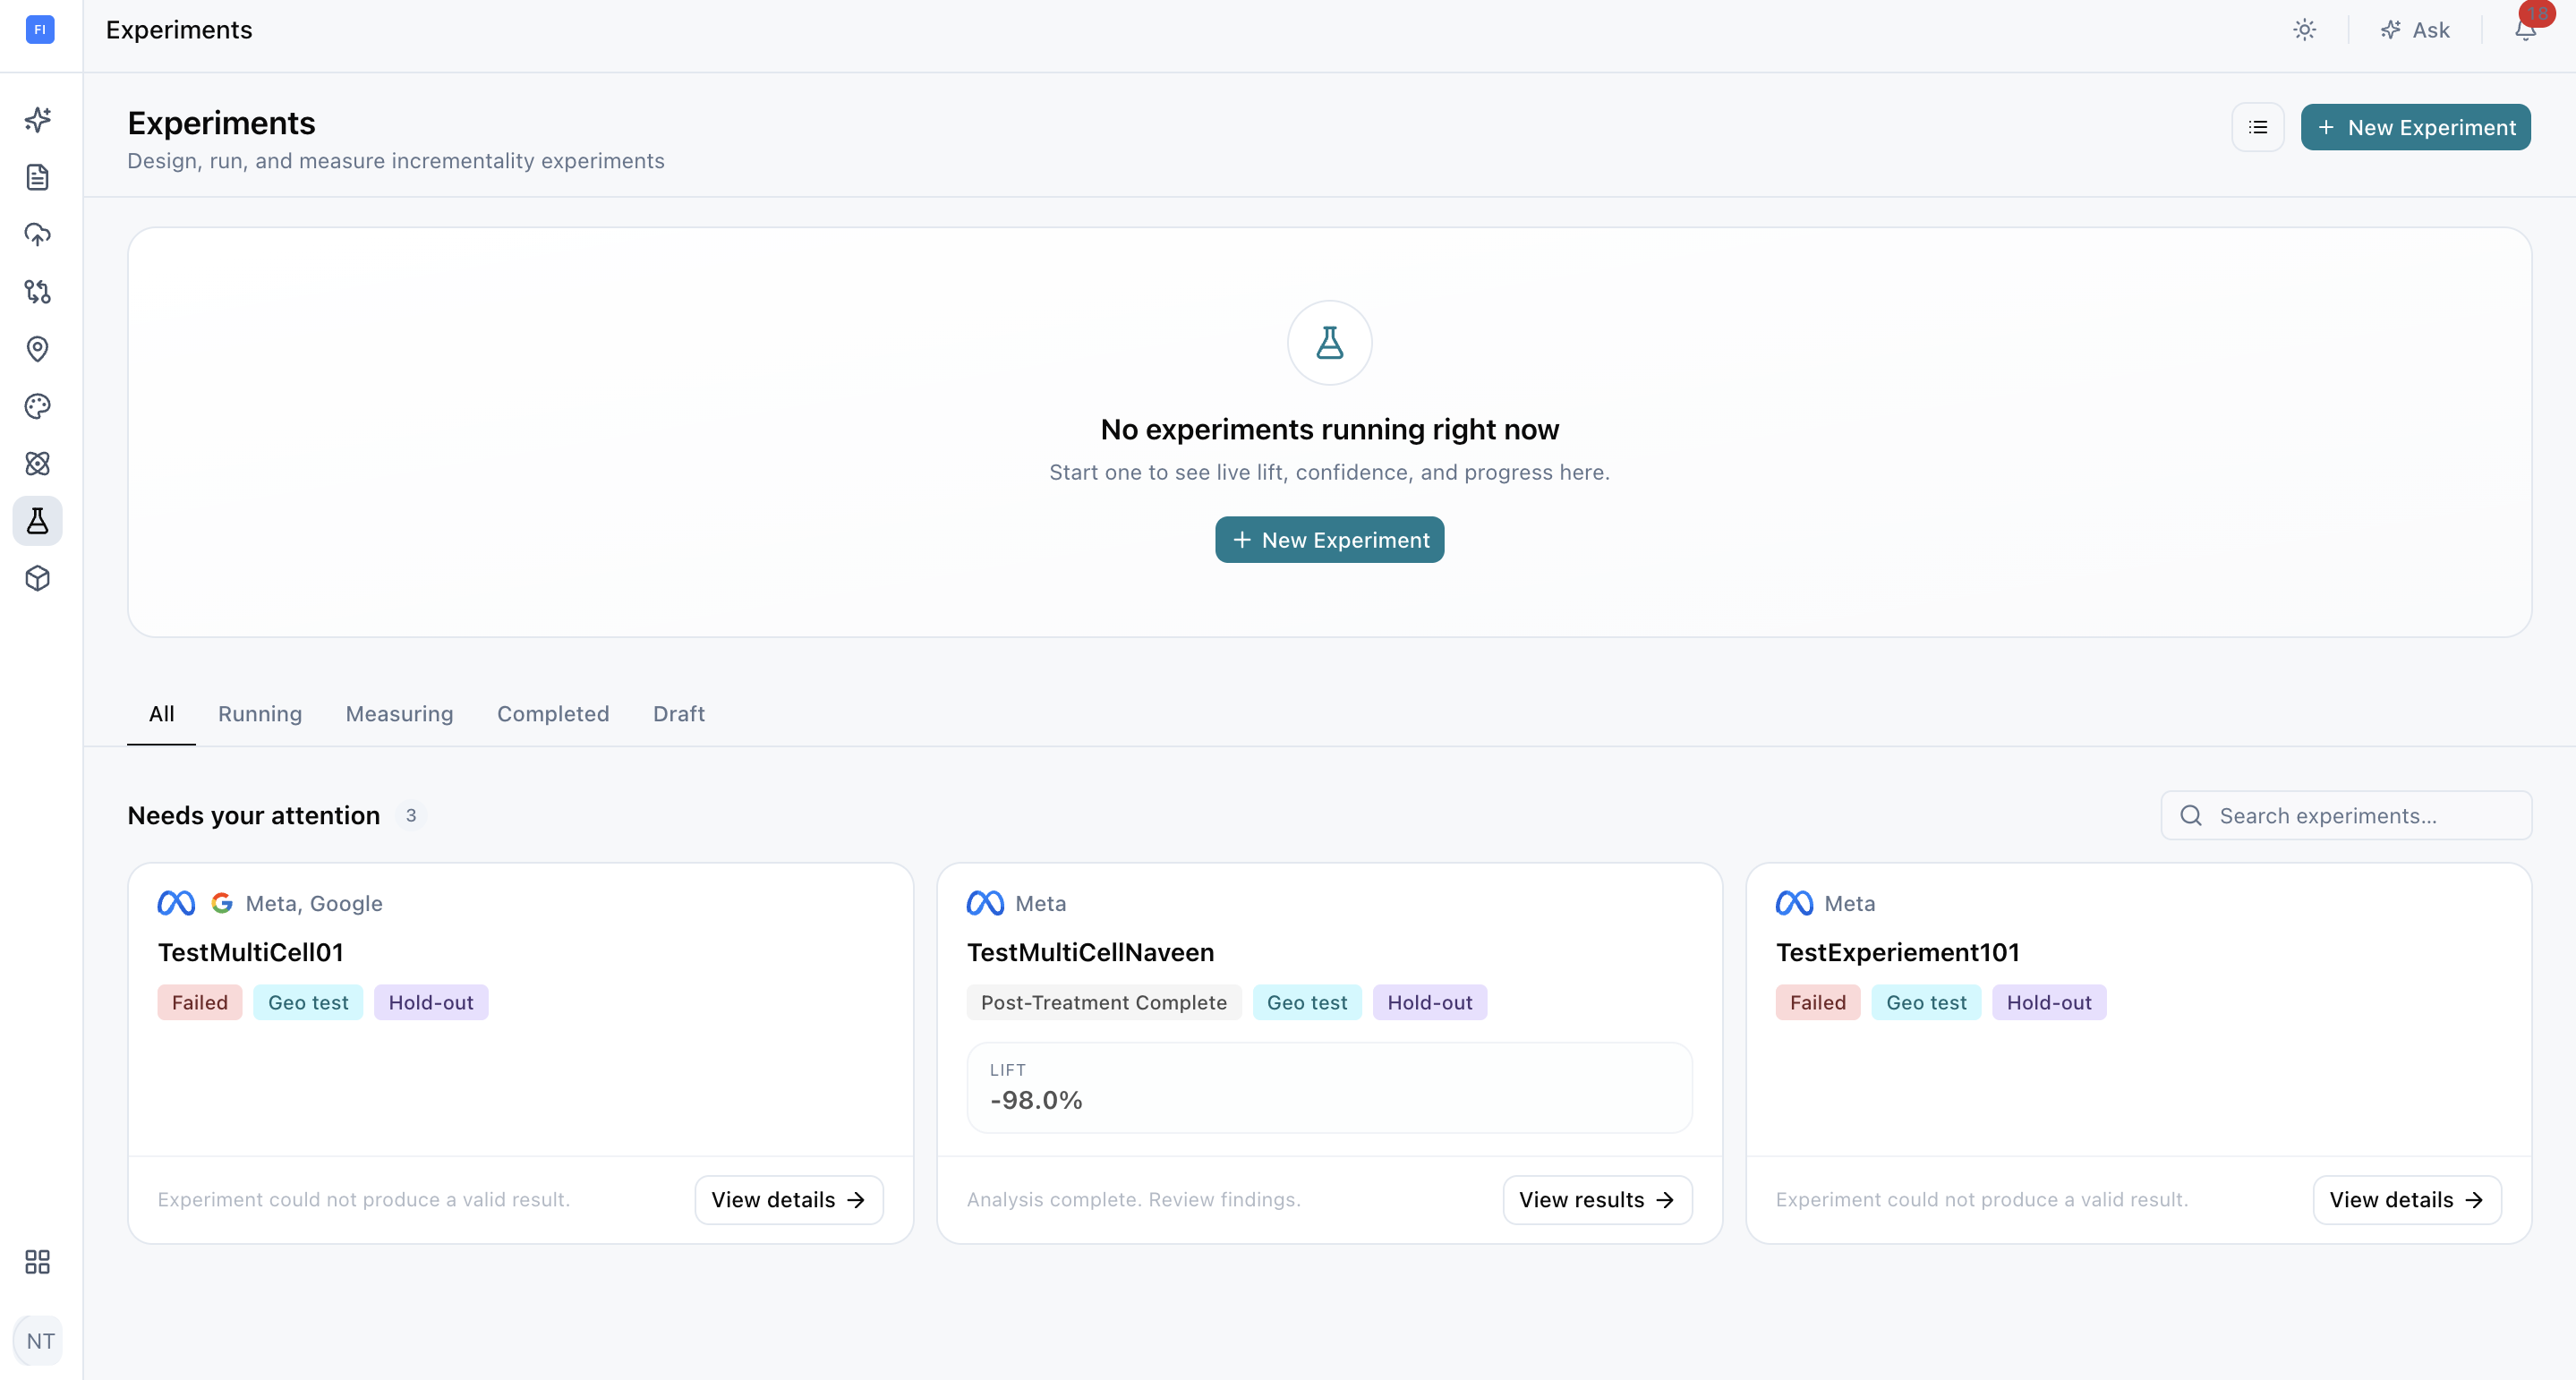Image resolution: width=2576 pixels, height=1380 pixels.
Task: Switch to the Running tab
Action: pyautogui.click(x=260, y=714)
